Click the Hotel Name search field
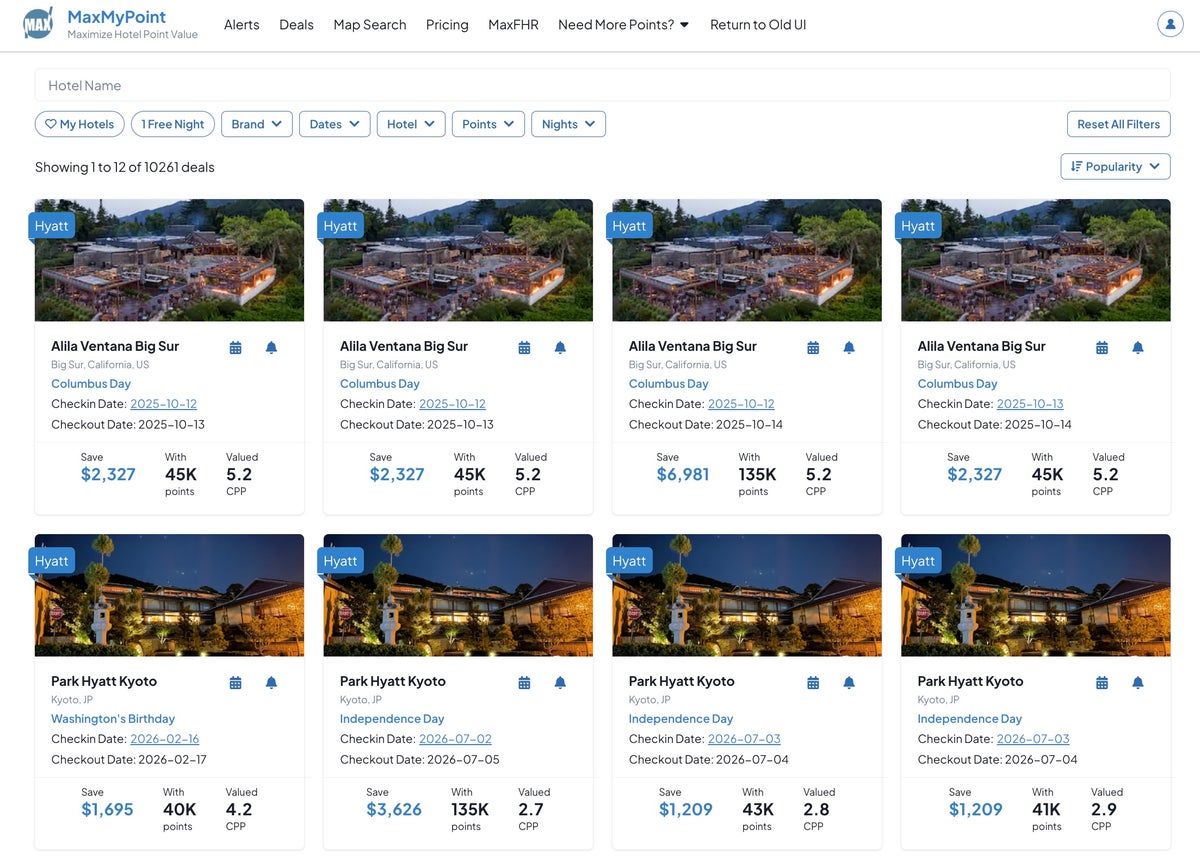This screenshot has height=867, width=1200. click(x=602, y=85)
